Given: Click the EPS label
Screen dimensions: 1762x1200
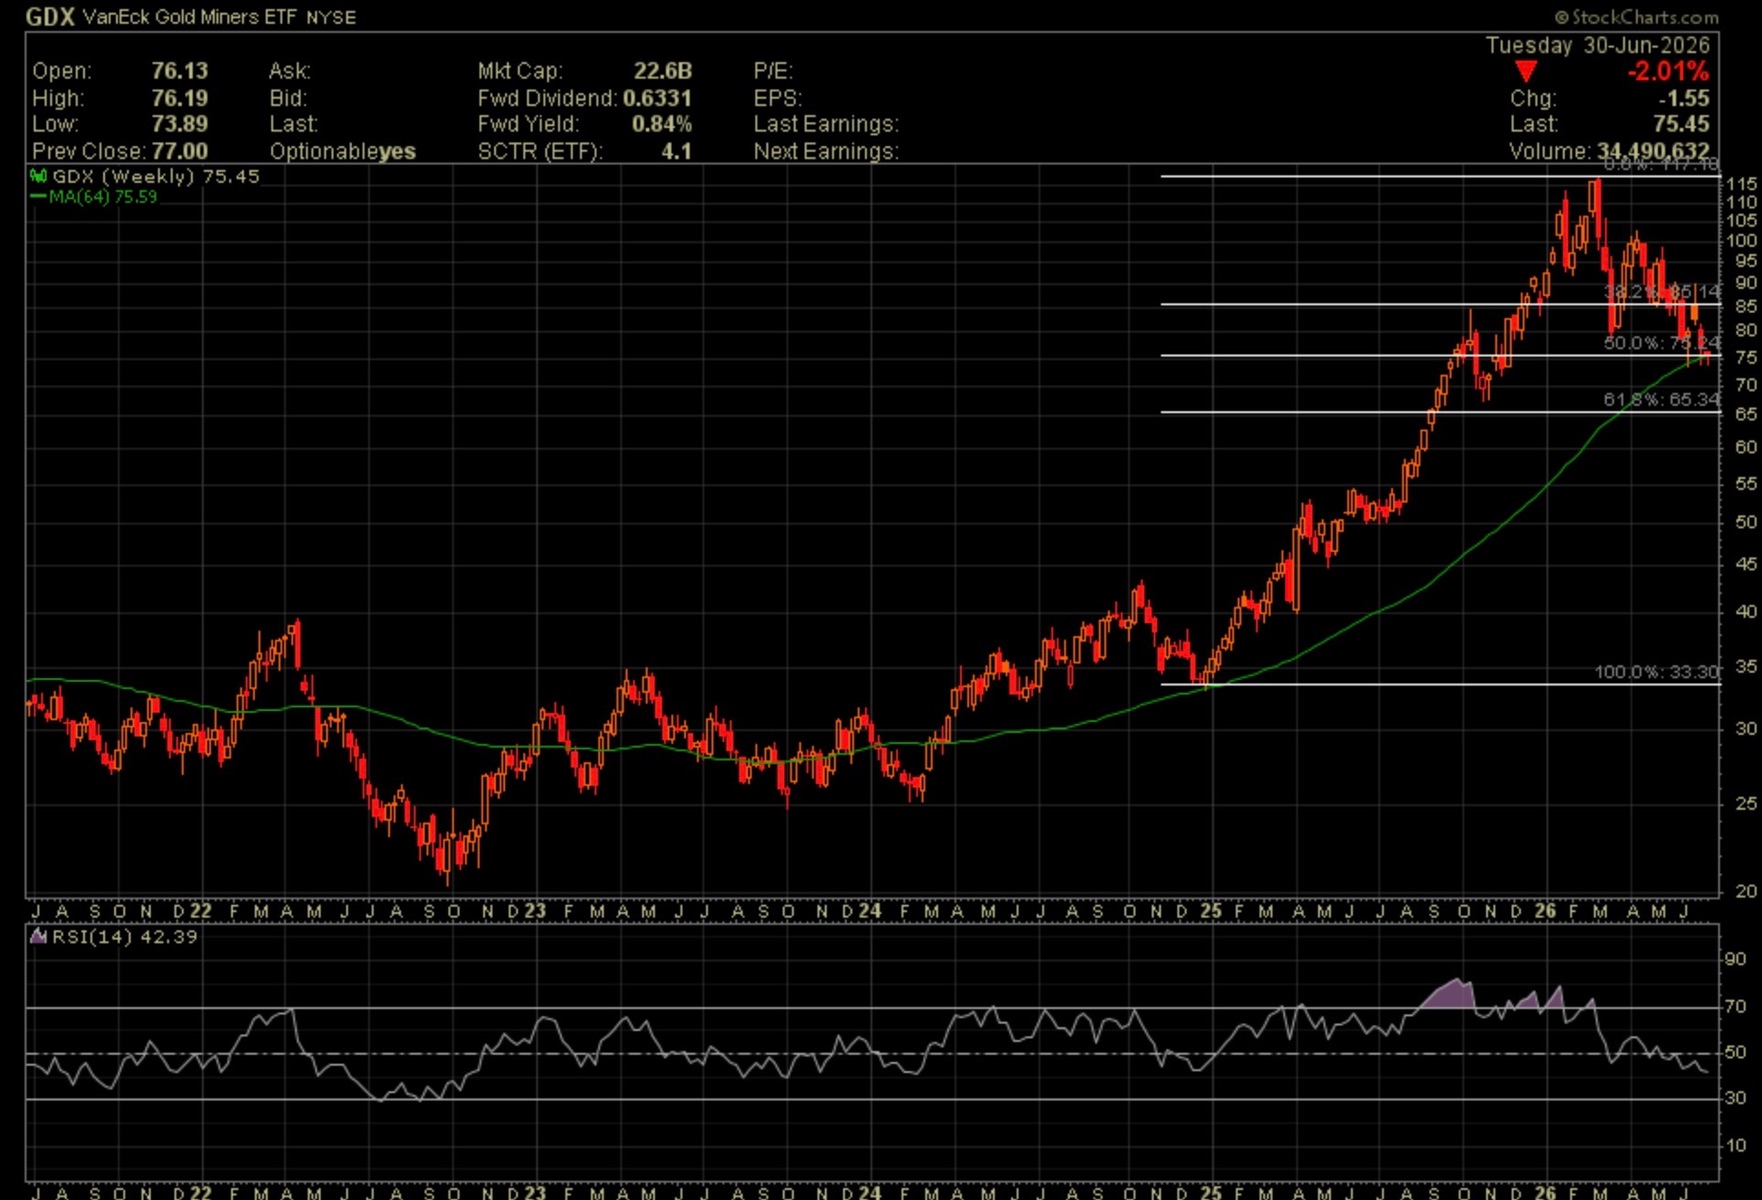Looking at the screenshot, I should click(x=778, y=98).
